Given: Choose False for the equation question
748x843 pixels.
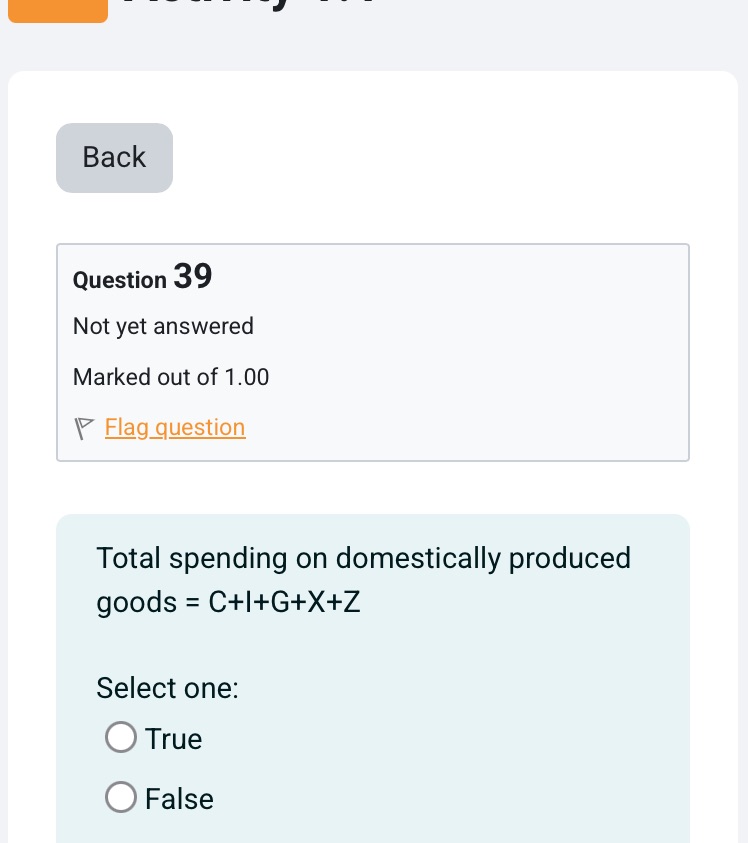Looking at the screenshot, I should 121,797.
